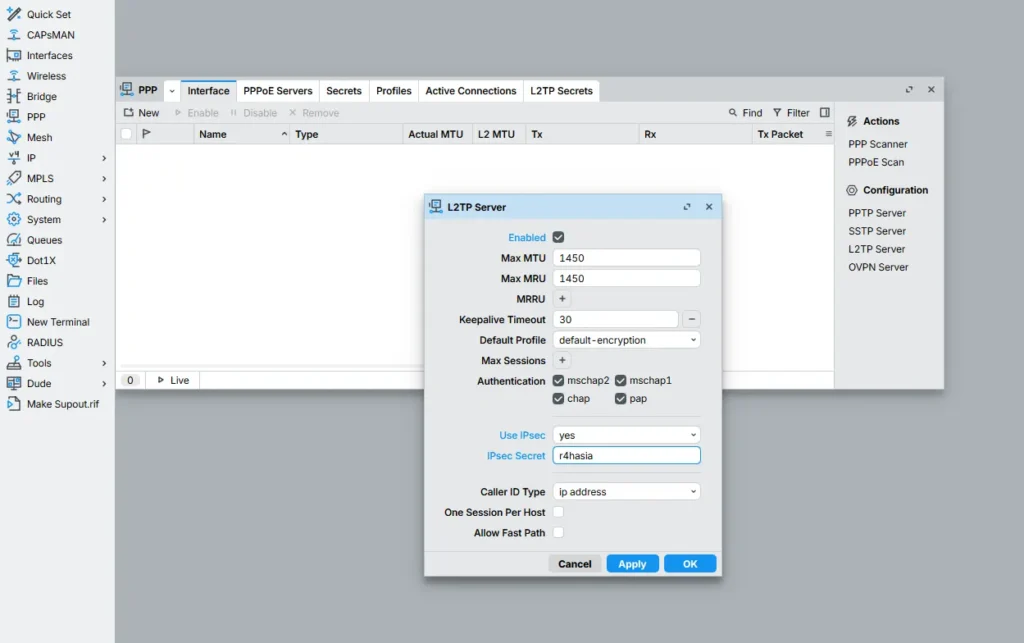The width and height of the screenshot is (1024, 643).
Task: Open the Queues icon in sidebar
Action: point(14,240)
